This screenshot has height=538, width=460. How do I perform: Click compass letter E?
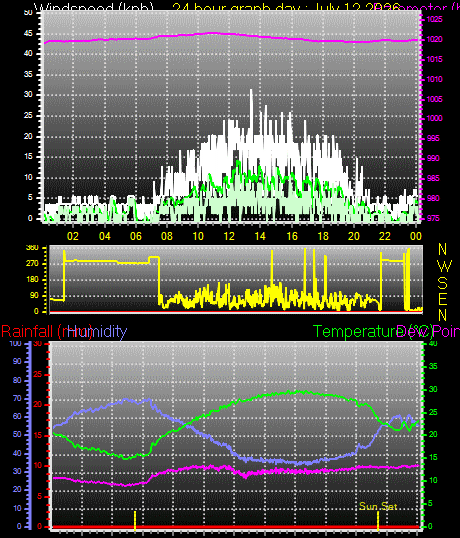click(x=443, y=299)
